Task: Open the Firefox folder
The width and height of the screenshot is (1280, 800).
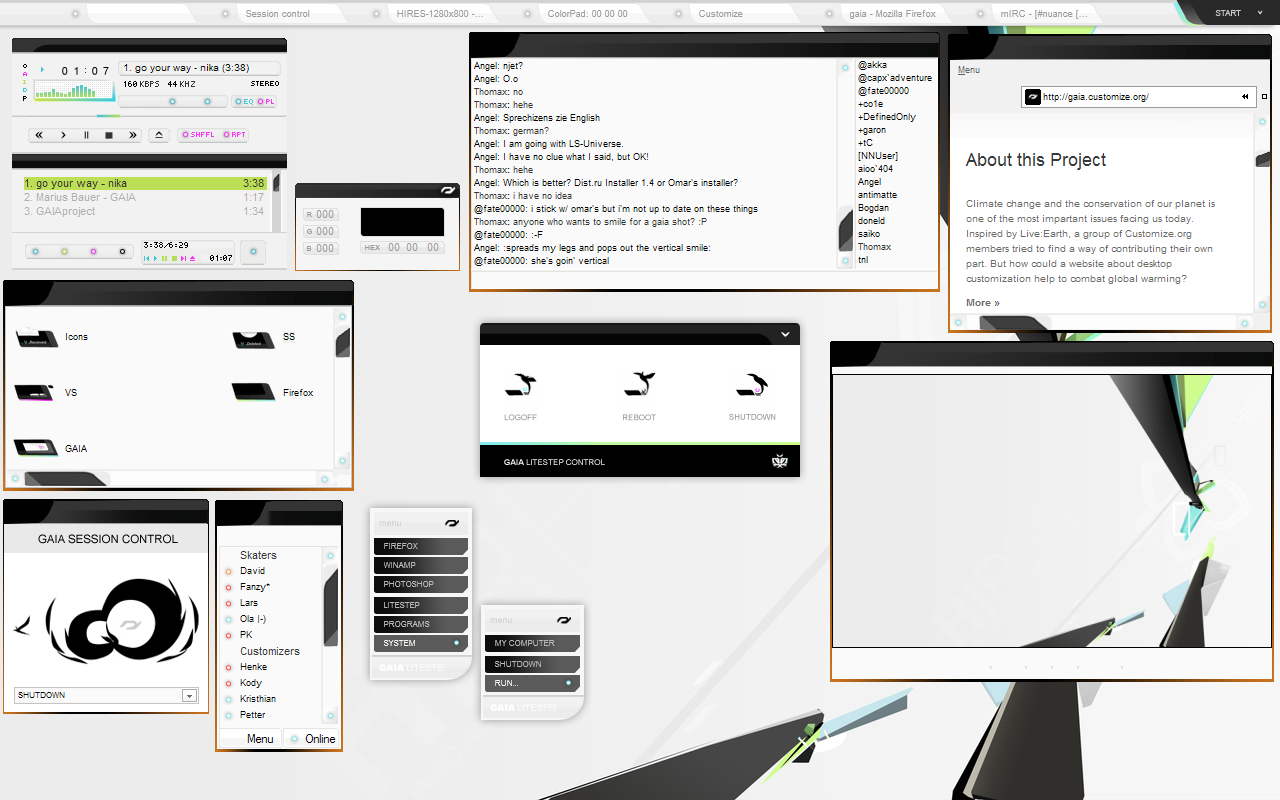Action: tap(272, 393)
